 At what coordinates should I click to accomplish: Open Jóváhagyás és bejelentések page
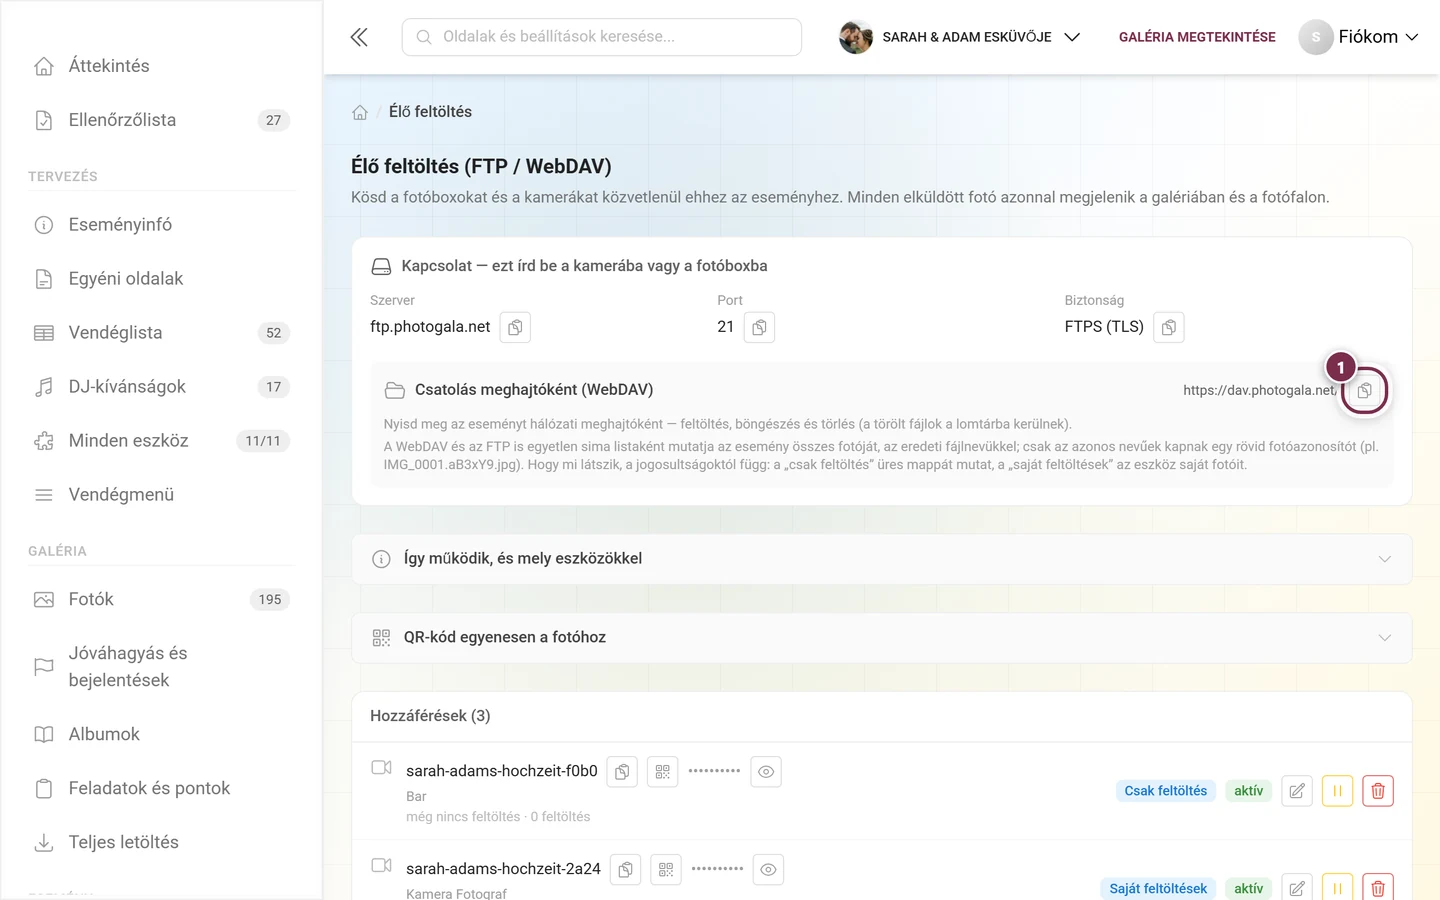[x=161, y=667]
